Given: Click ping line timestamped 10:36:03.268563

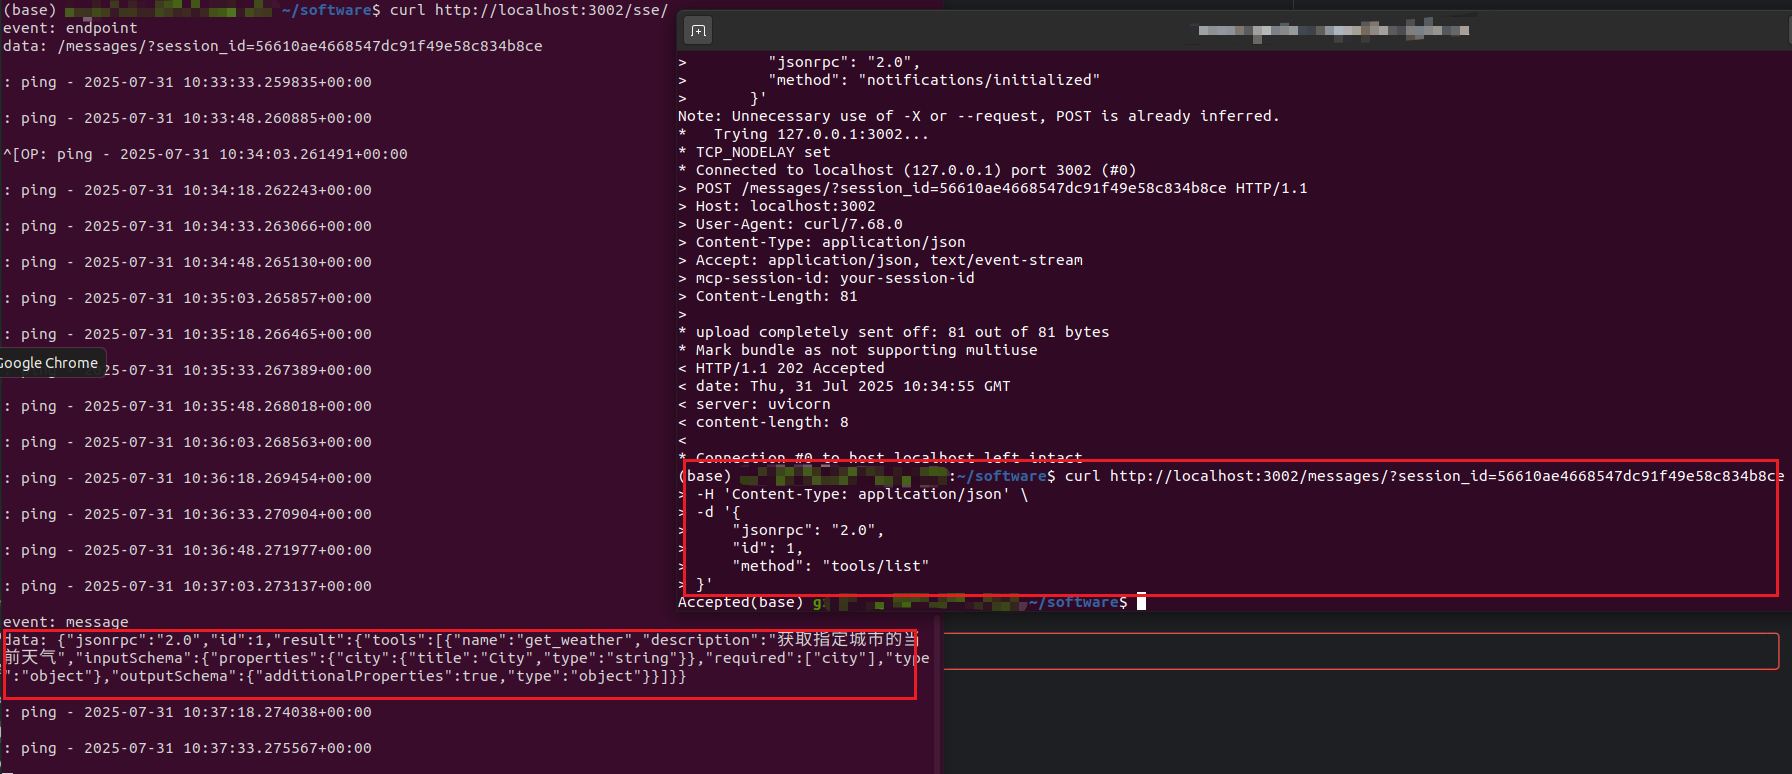Looking at the screenshot, I should (188, 442).
